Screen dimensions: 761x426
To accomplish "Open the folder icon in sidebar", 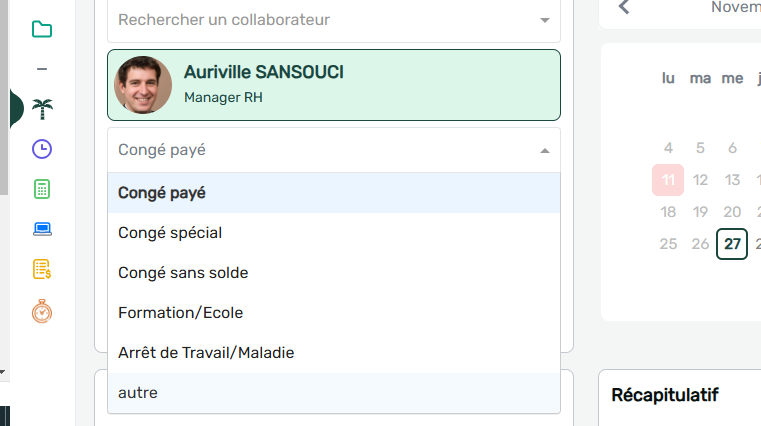I will pyautogui.click(x=41, y=29).
